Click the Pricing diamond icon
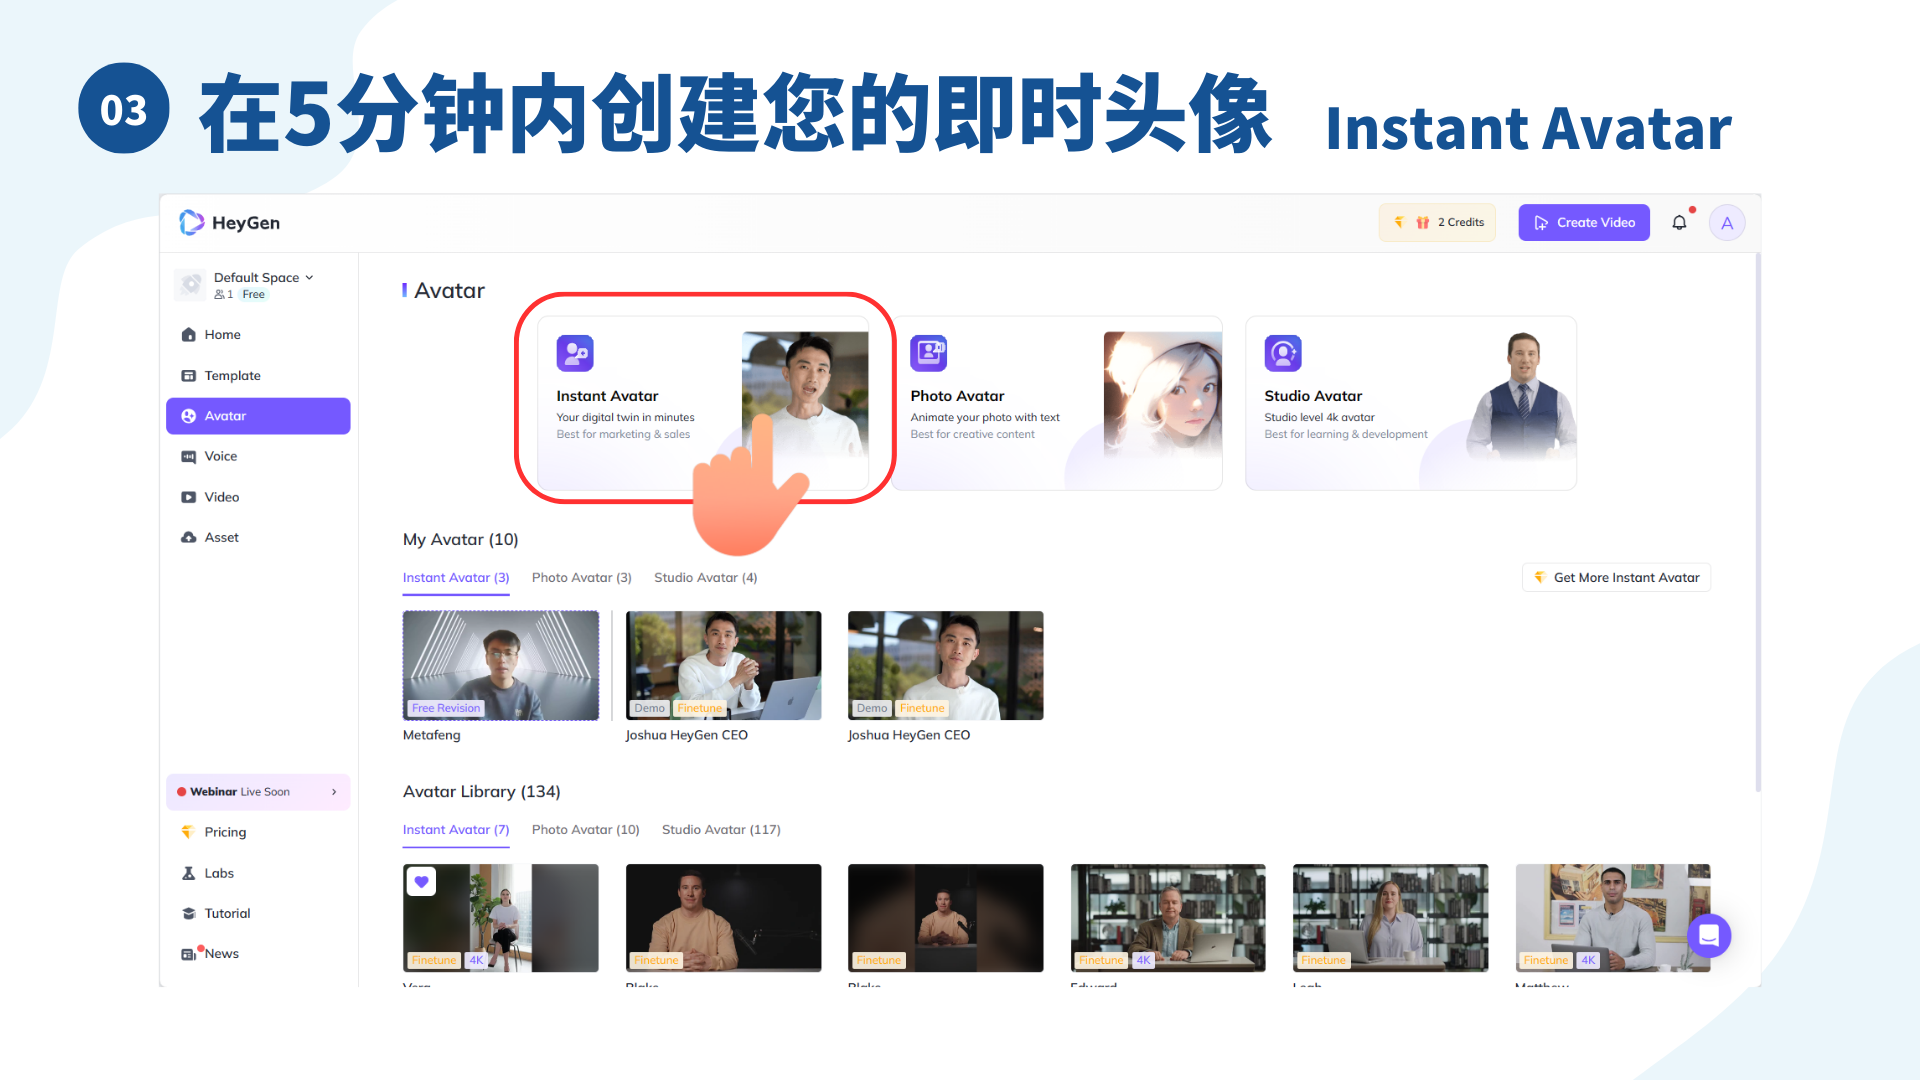This screenshot has height=1080, width=1920. (187, 832)
